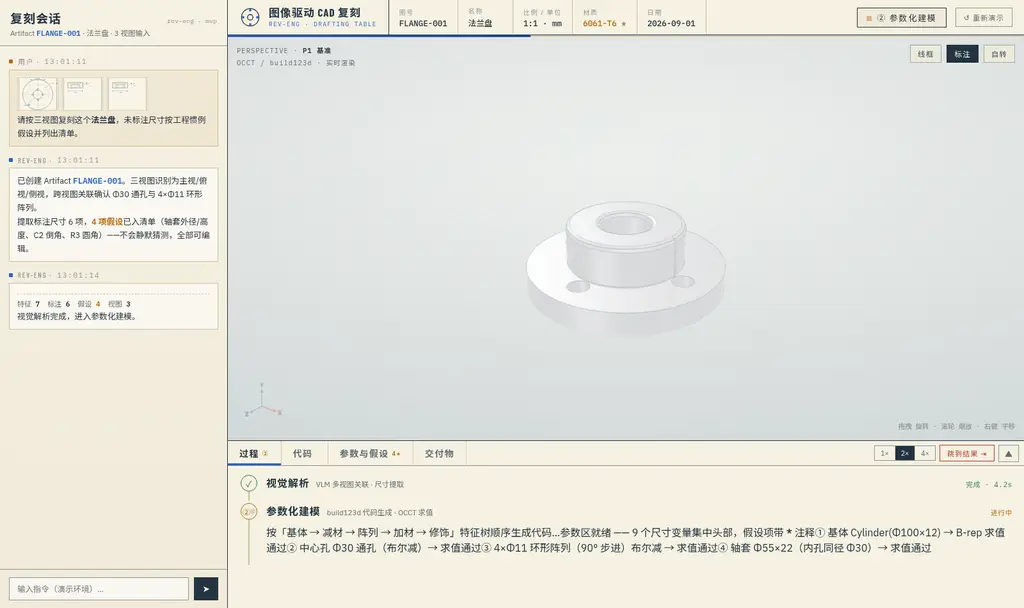
Task: Click the date value 2026-09-01
Action: [x=671, y=24]
